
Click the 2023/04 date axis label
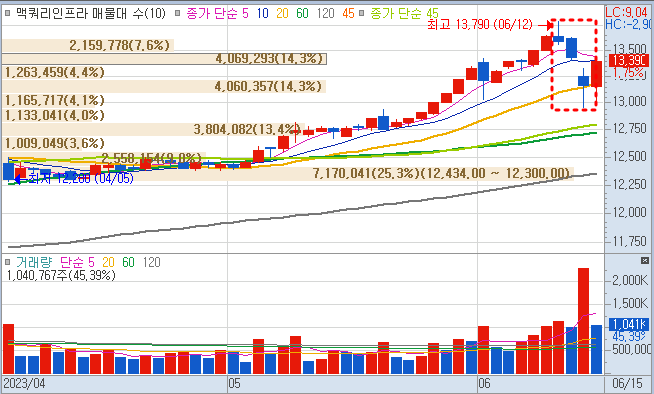24,383
